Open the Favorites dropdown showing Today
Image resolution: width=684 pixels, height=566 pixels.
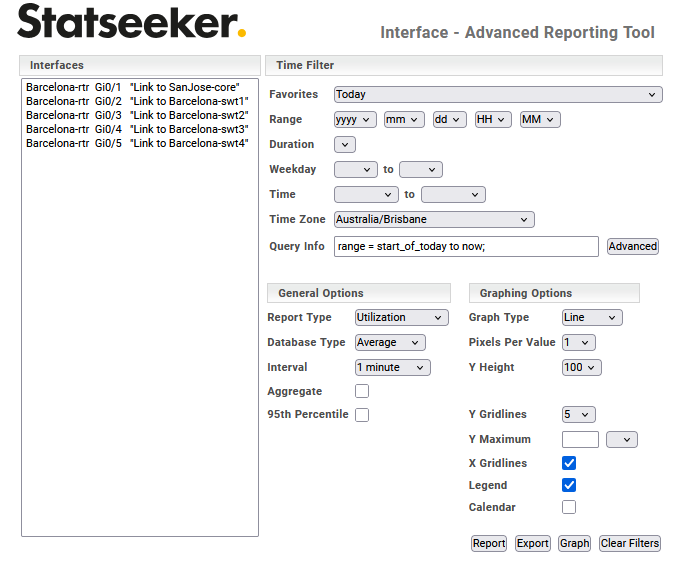point(498,95)
